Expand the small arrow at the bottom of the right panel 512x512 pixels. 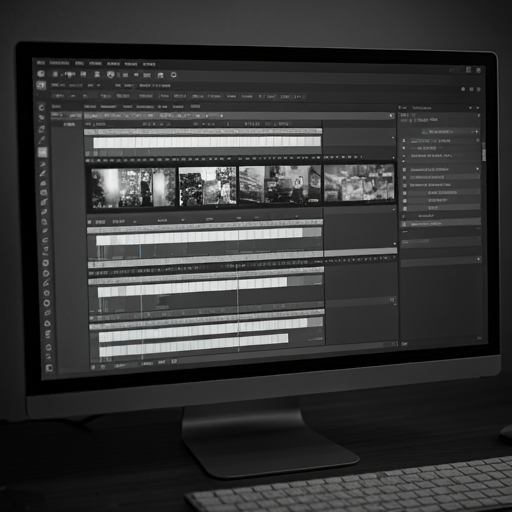(x=479, y=259)
